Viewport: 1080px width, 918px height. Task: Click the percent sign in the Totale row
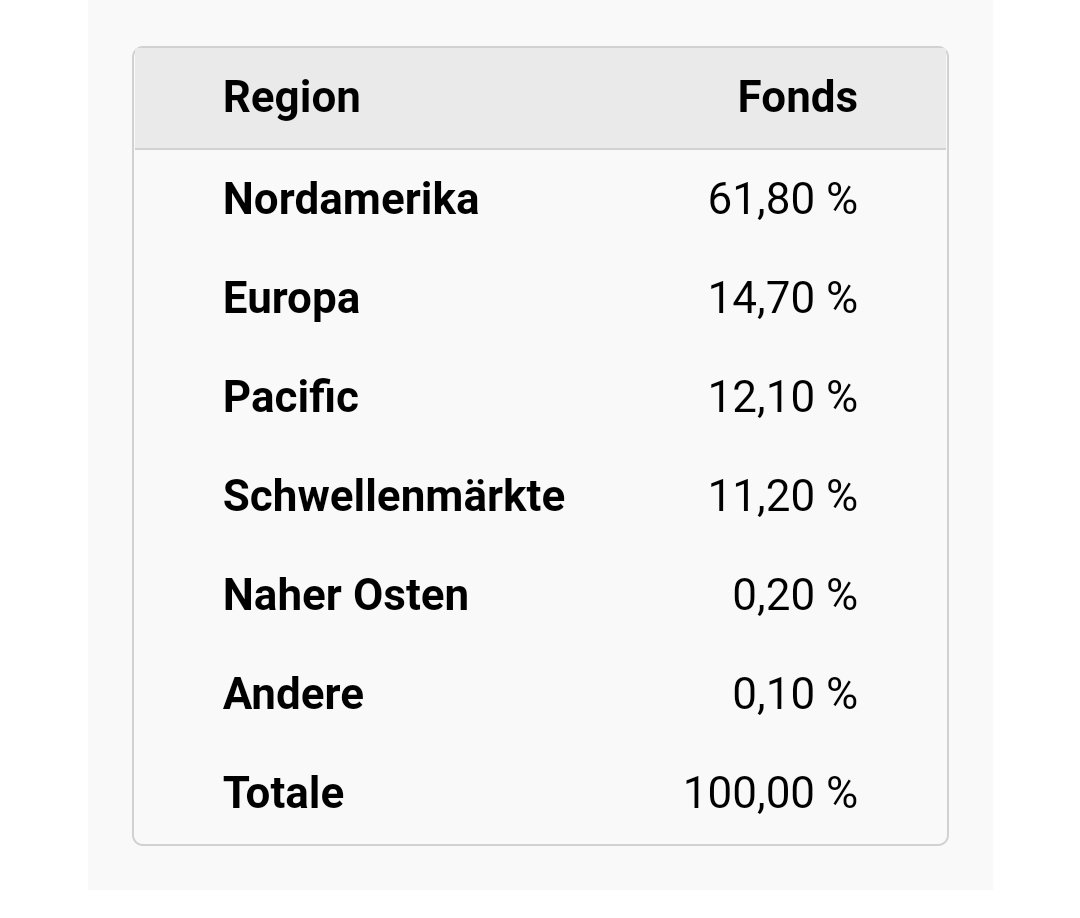[842, 793]
